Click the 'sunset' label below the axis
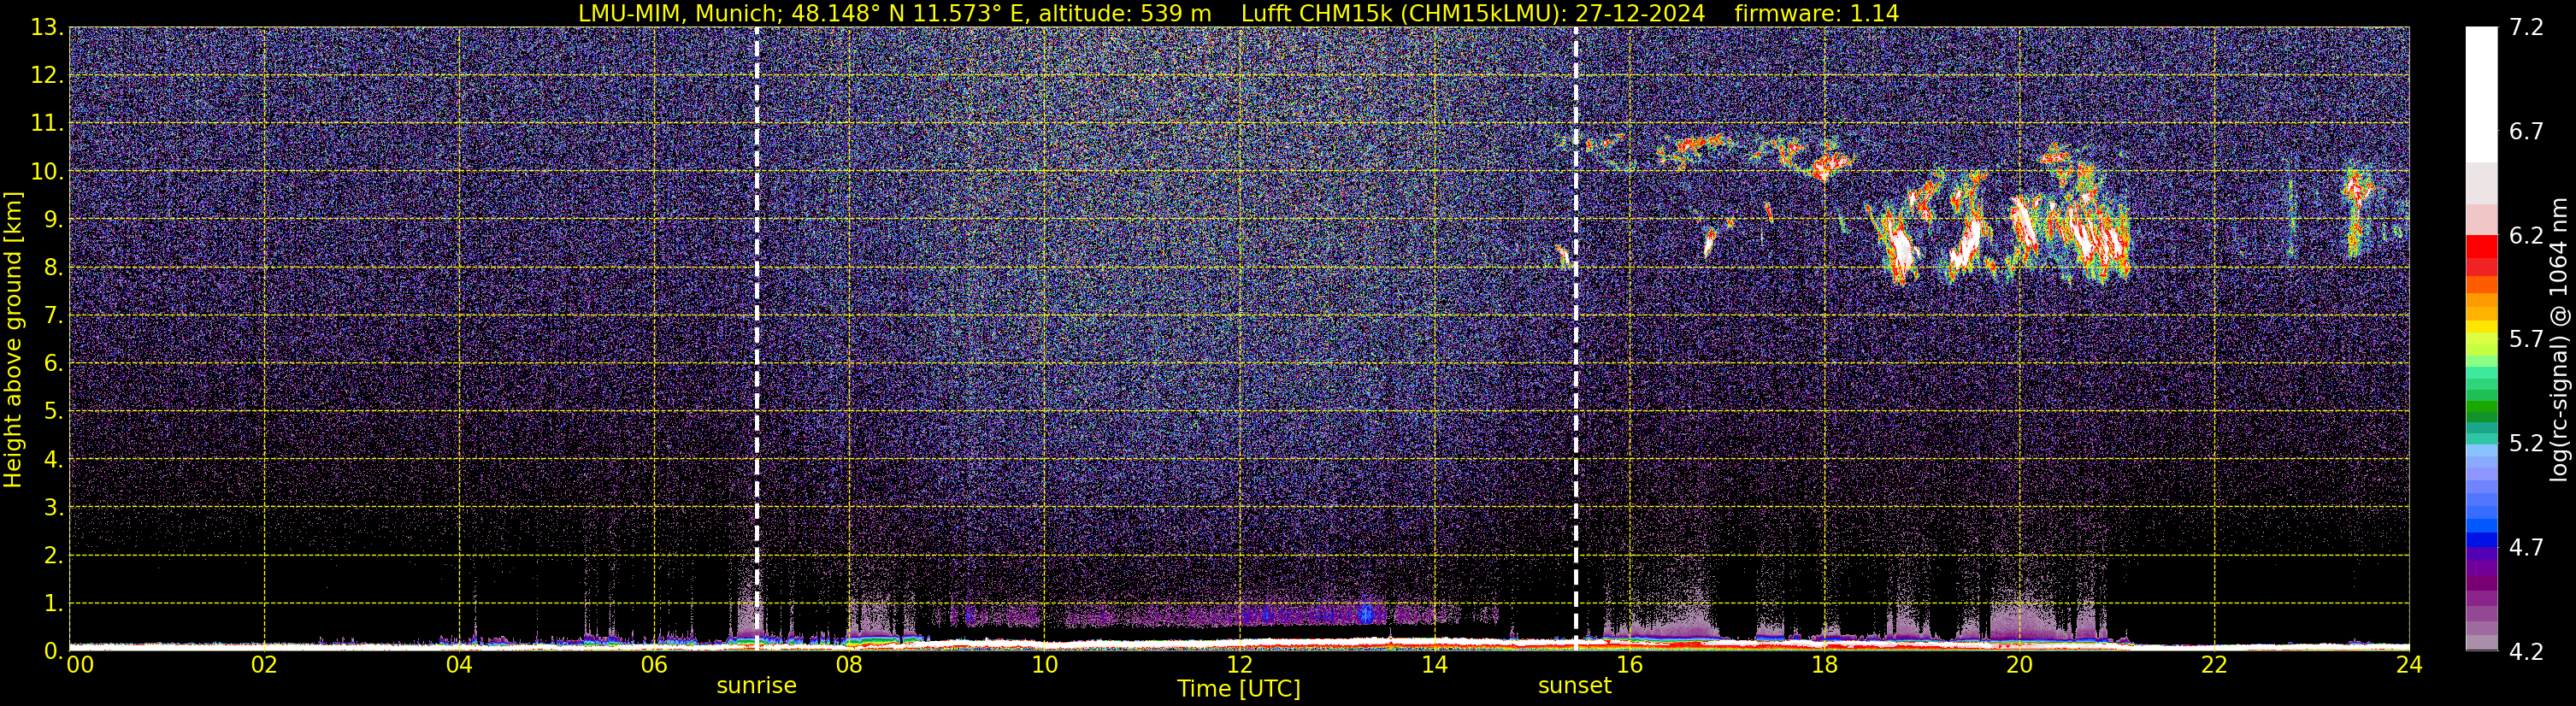 1574,686
